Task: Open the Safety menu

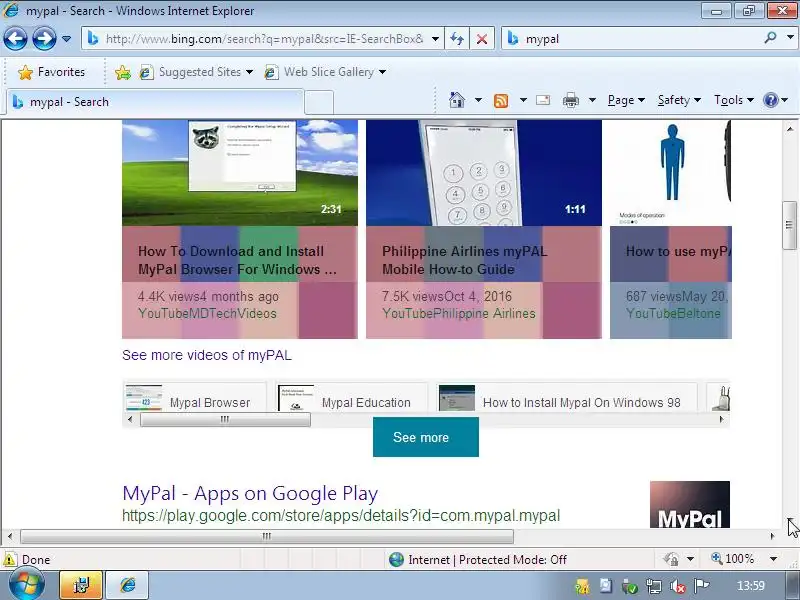Action: click(x=679, y=100)
